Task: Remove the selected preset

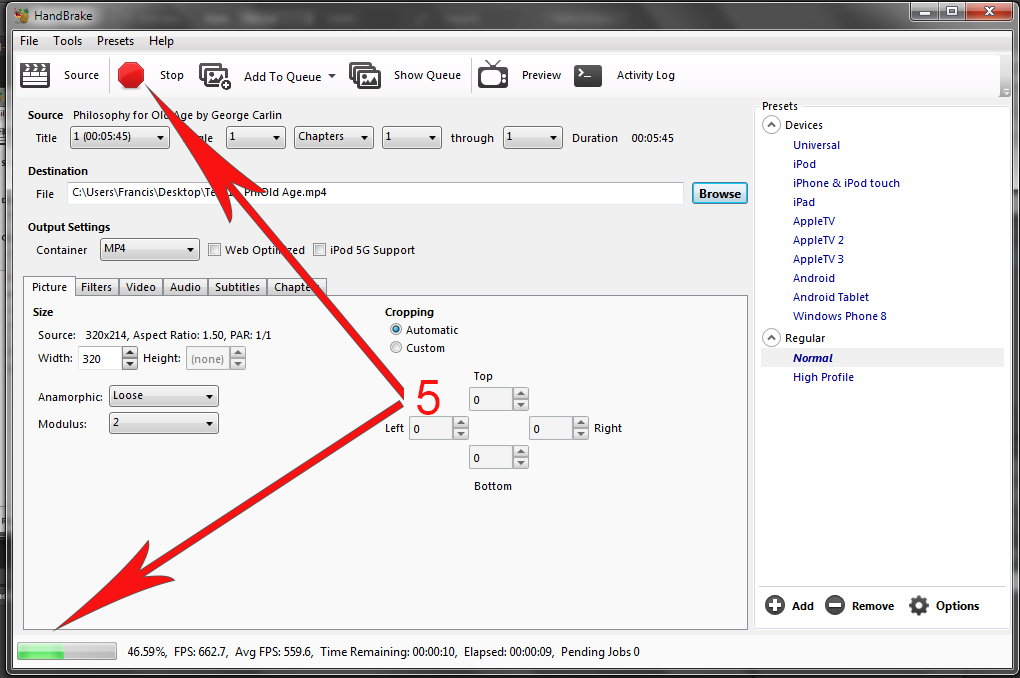Action: [859, 605]
